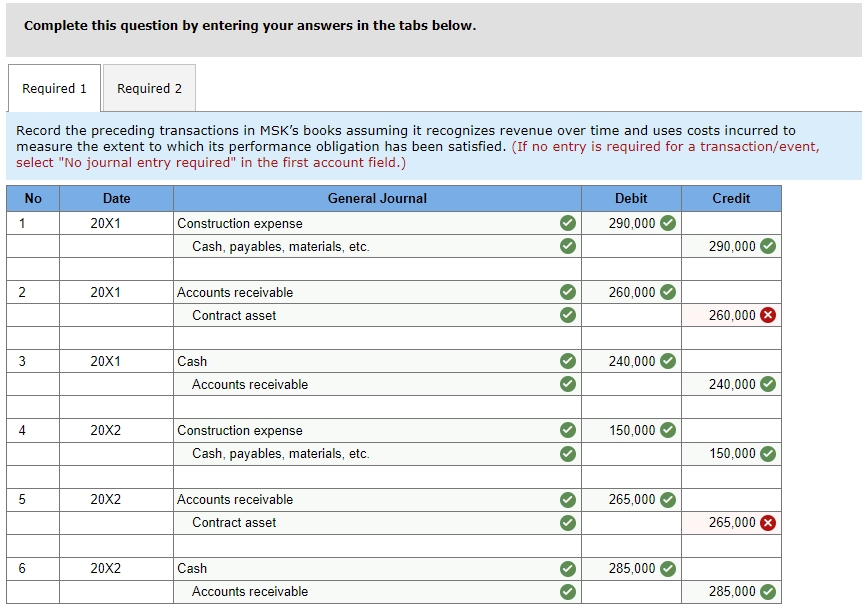Click the 290,000 debit amount field in entry 1
This screenshot has height=612, width=866.
[631, 223]
